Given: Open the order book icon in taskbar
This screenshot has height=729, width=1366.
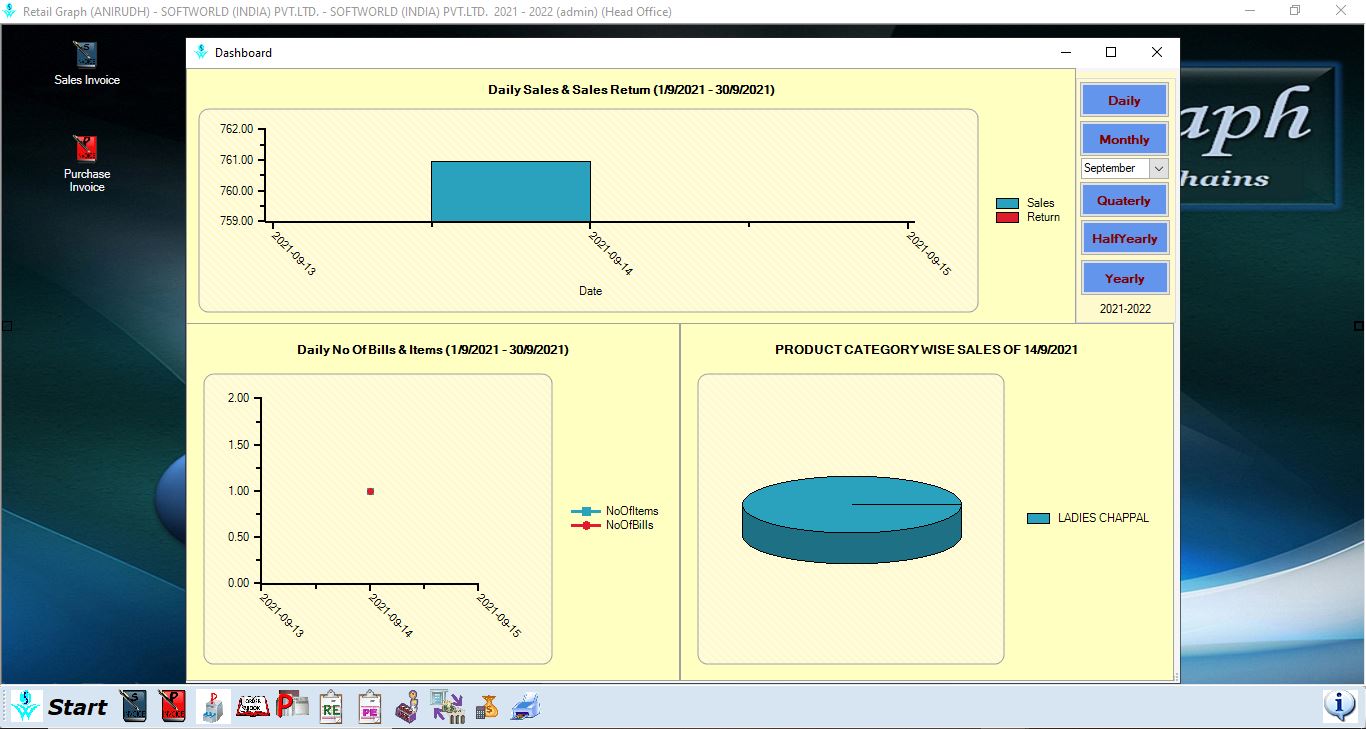Looking at the screenshot, I should 252,706.
